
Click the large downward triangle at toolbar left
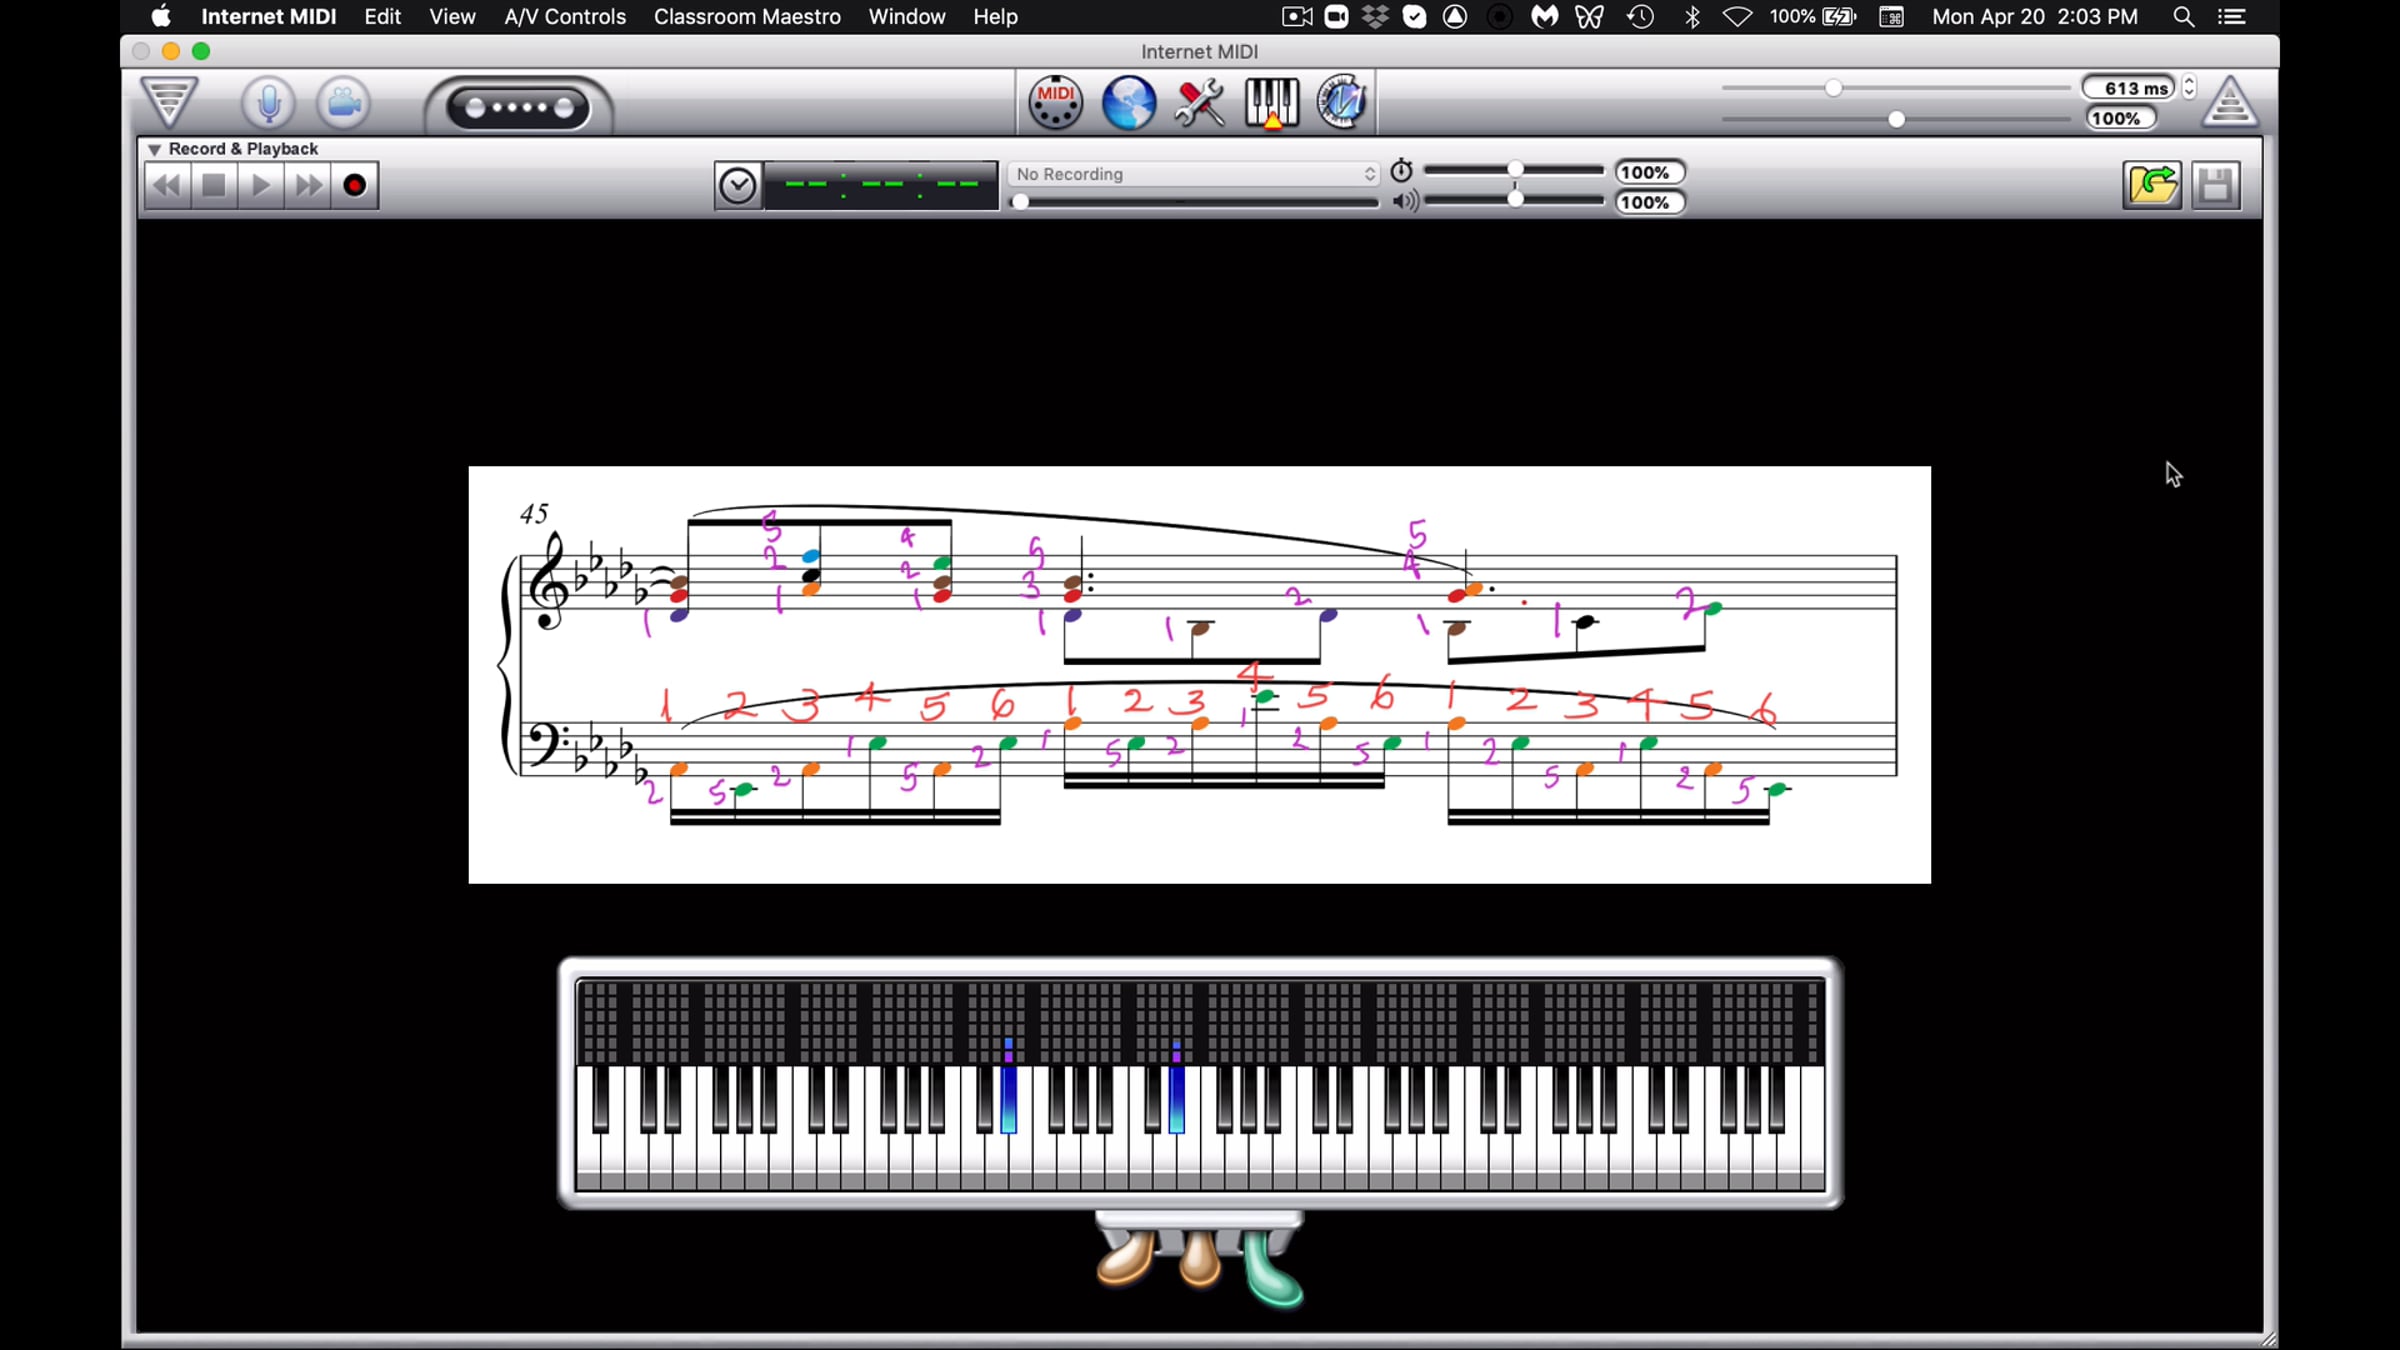tap(168, 101)
